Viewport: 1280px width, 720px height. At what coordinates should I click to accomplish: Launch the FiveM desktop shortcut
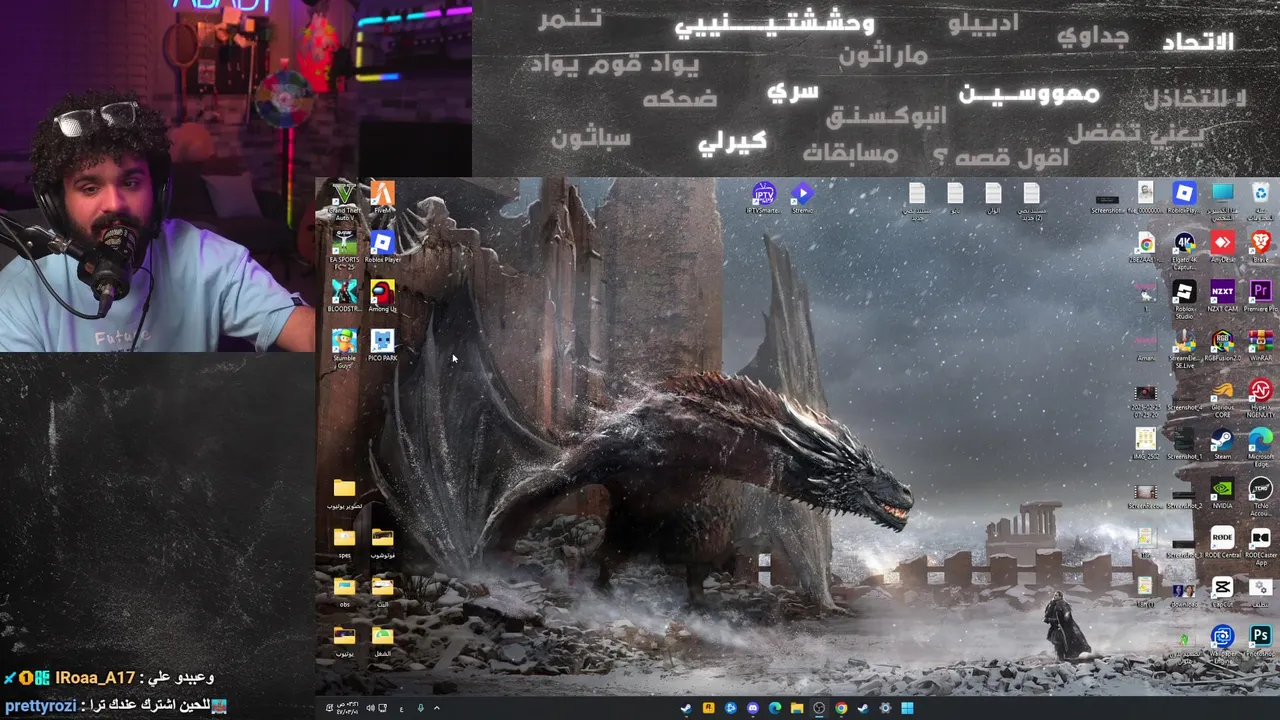[x=382, y=196]
